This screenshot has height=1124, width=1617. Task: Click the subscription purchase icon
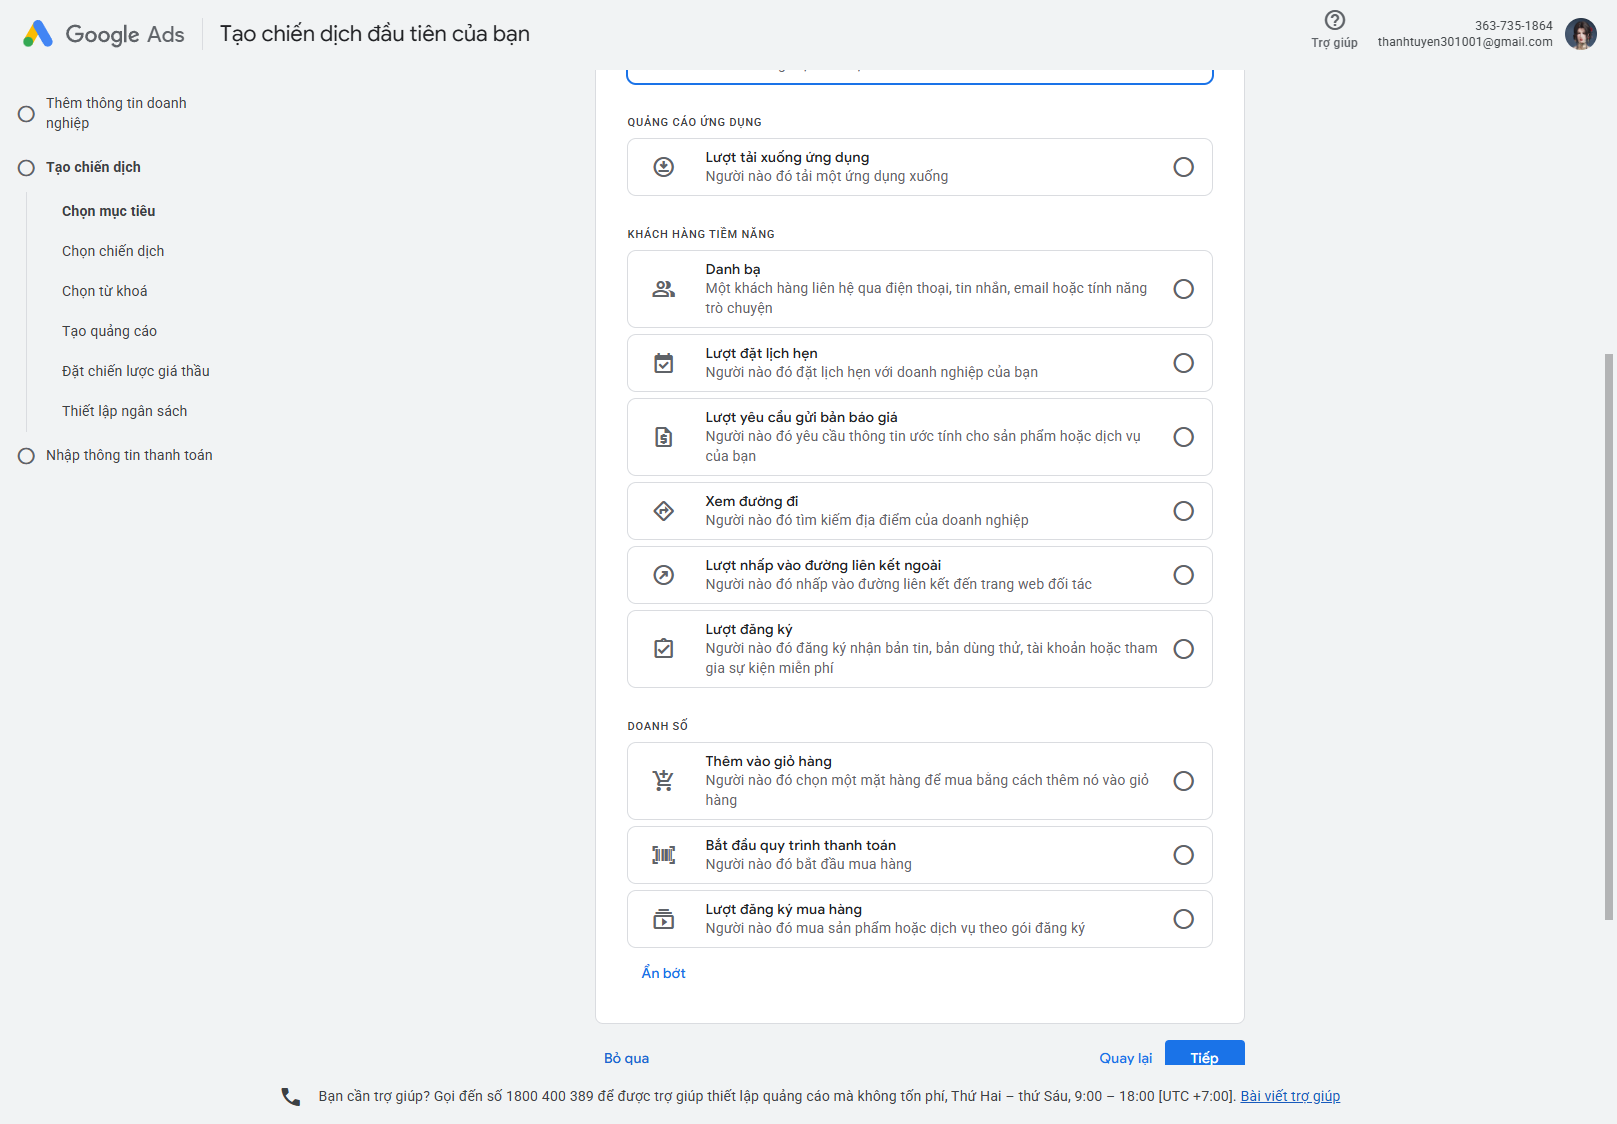pos(663,919)
